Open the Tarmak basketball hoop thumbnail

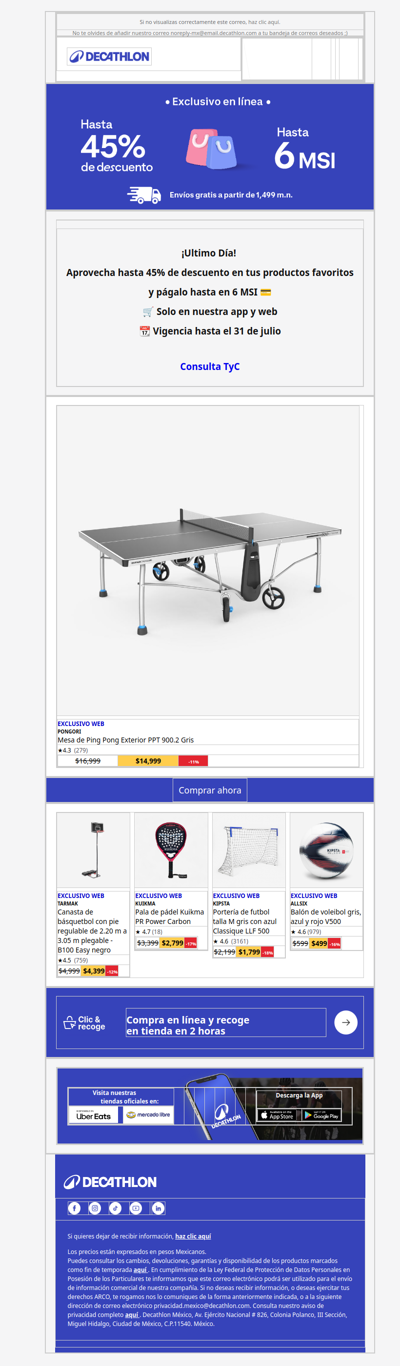point(93,851)
